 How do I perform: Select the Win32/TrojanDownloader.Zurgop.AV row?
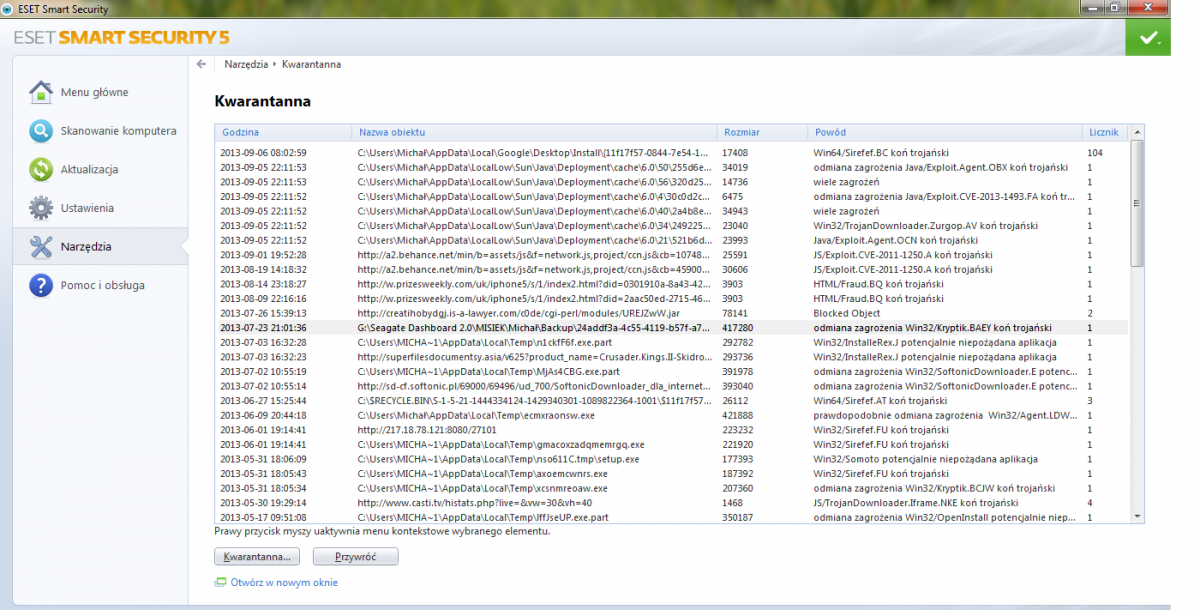click(x=672, y=226)
